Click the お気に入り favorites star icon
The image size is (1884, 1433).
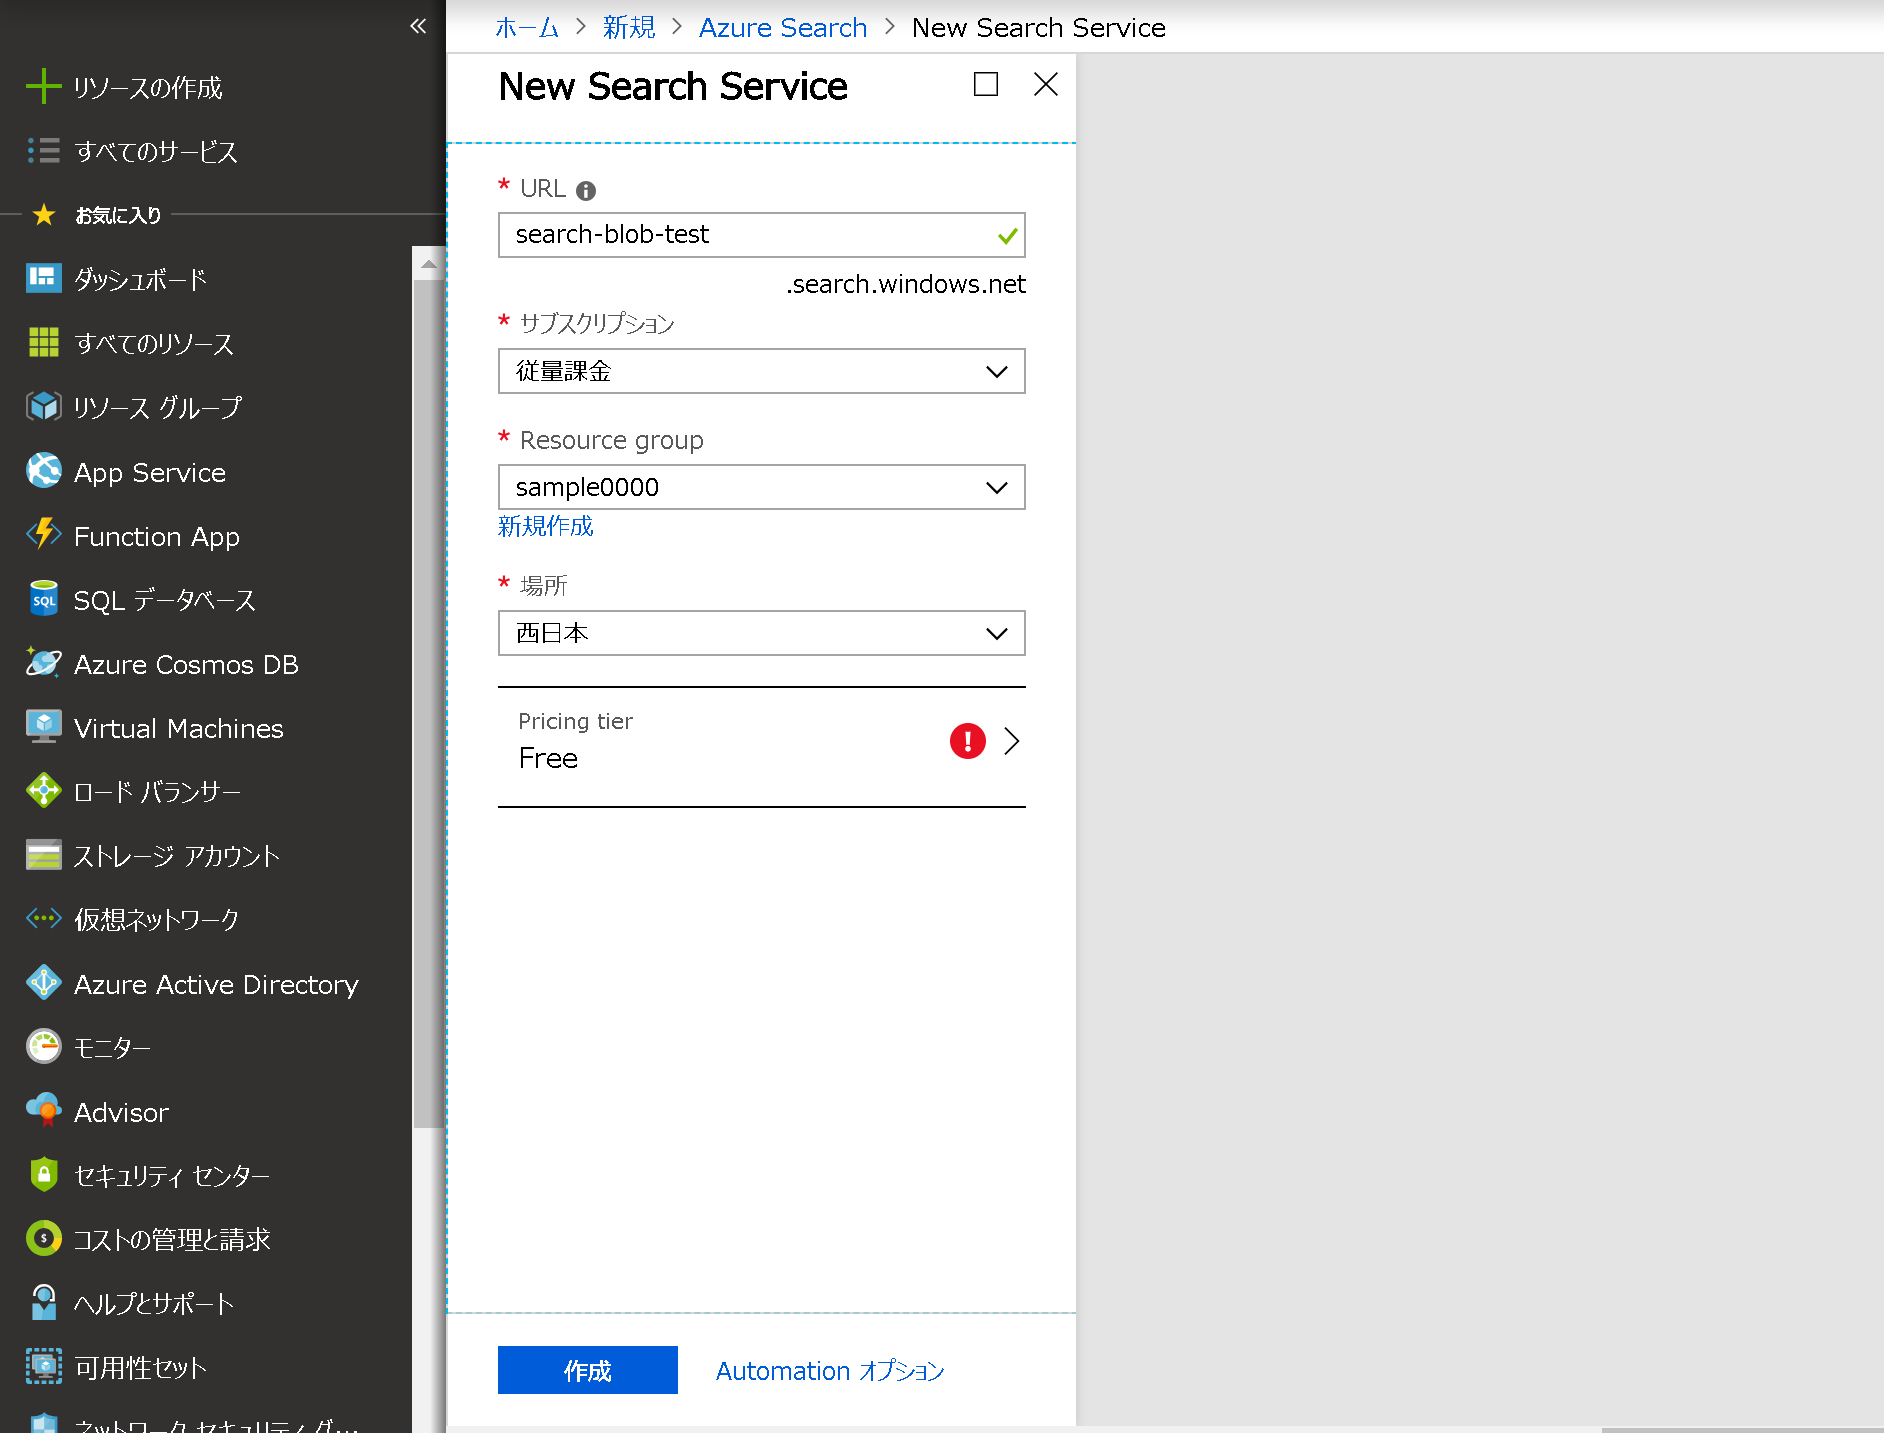[43, 214]
